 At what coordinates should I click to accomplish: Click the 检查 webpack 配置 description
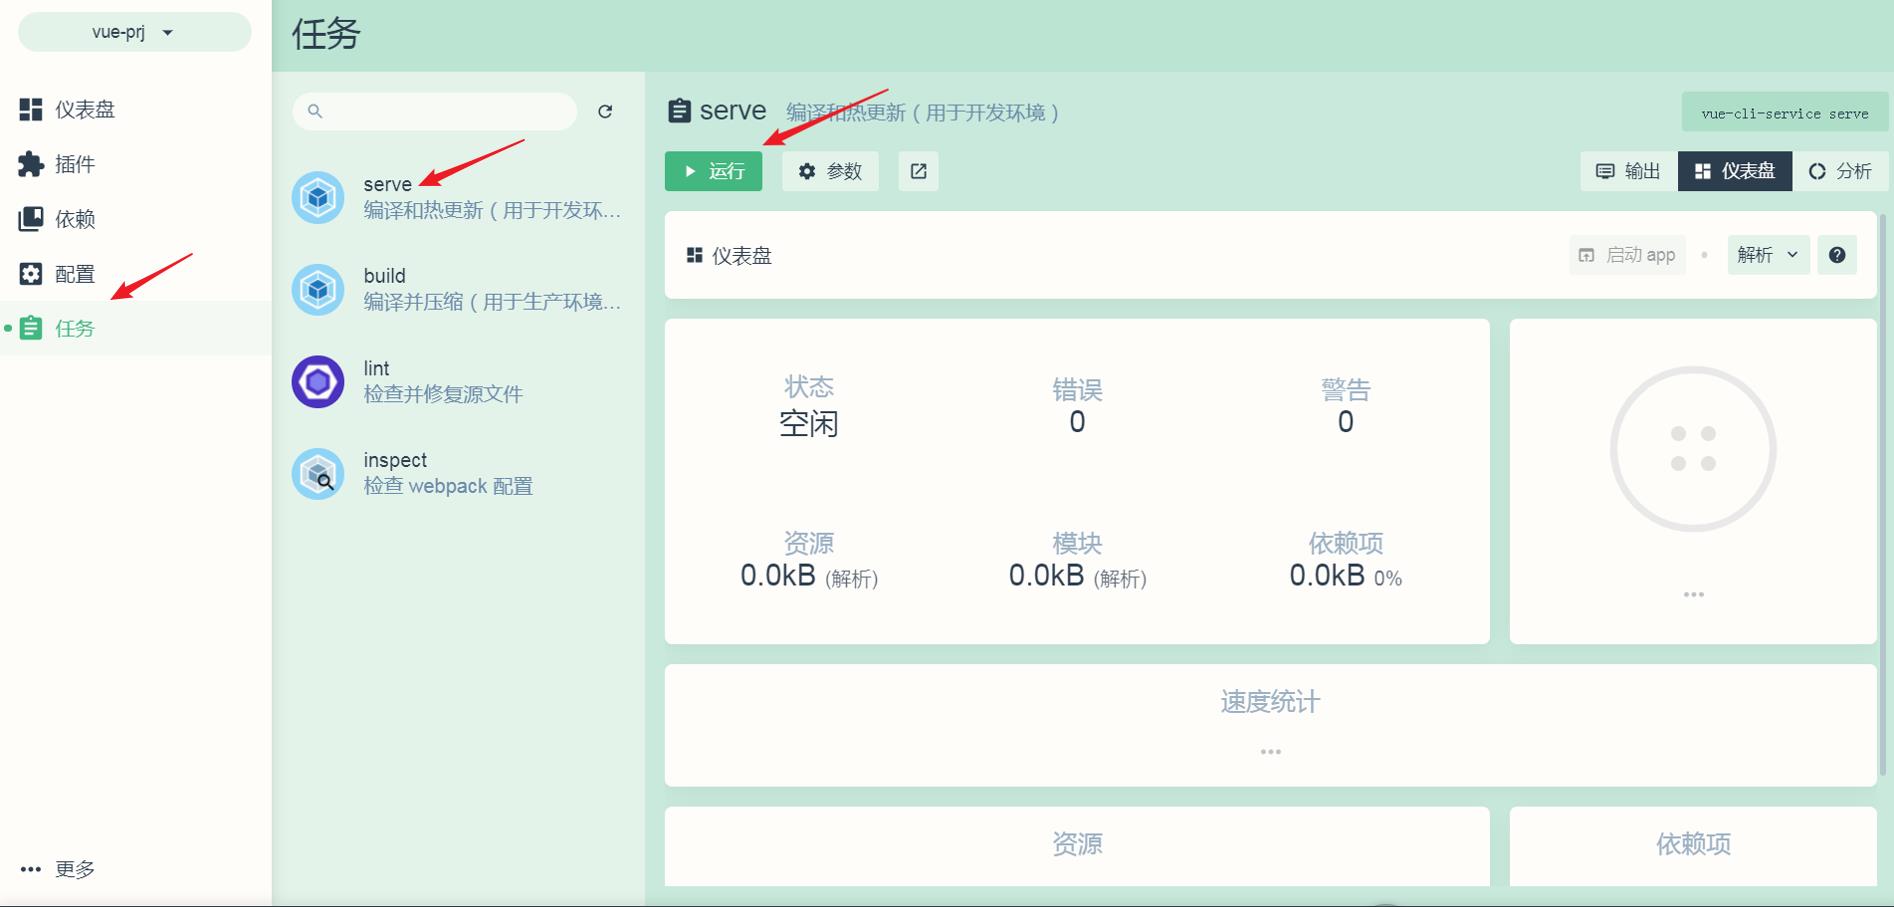[x=448, y=486]
